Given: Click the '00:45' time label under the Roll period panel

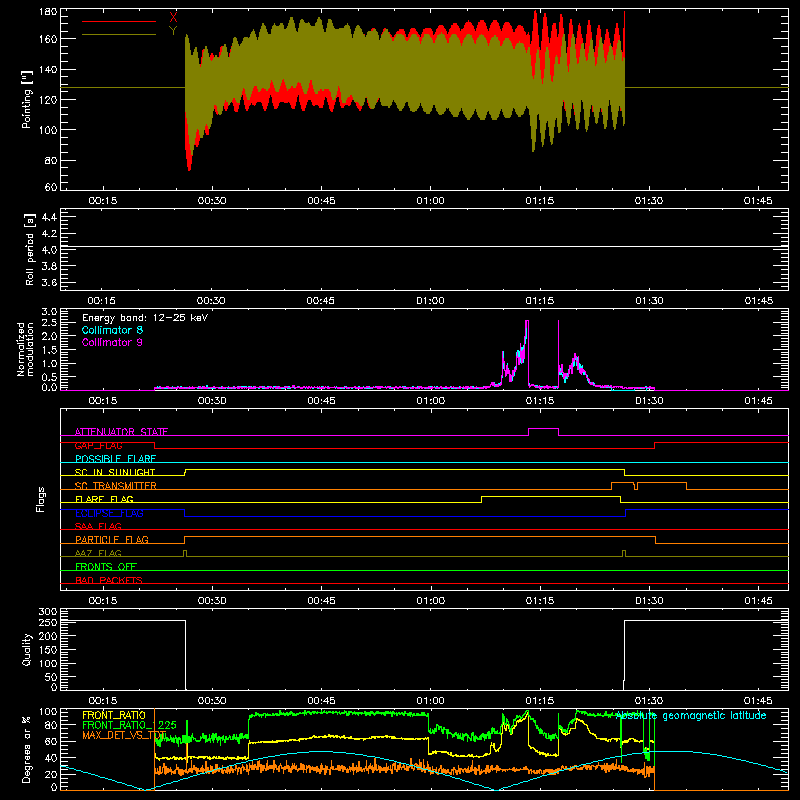Looking at the screenshot, I should [x=320, y=301].
